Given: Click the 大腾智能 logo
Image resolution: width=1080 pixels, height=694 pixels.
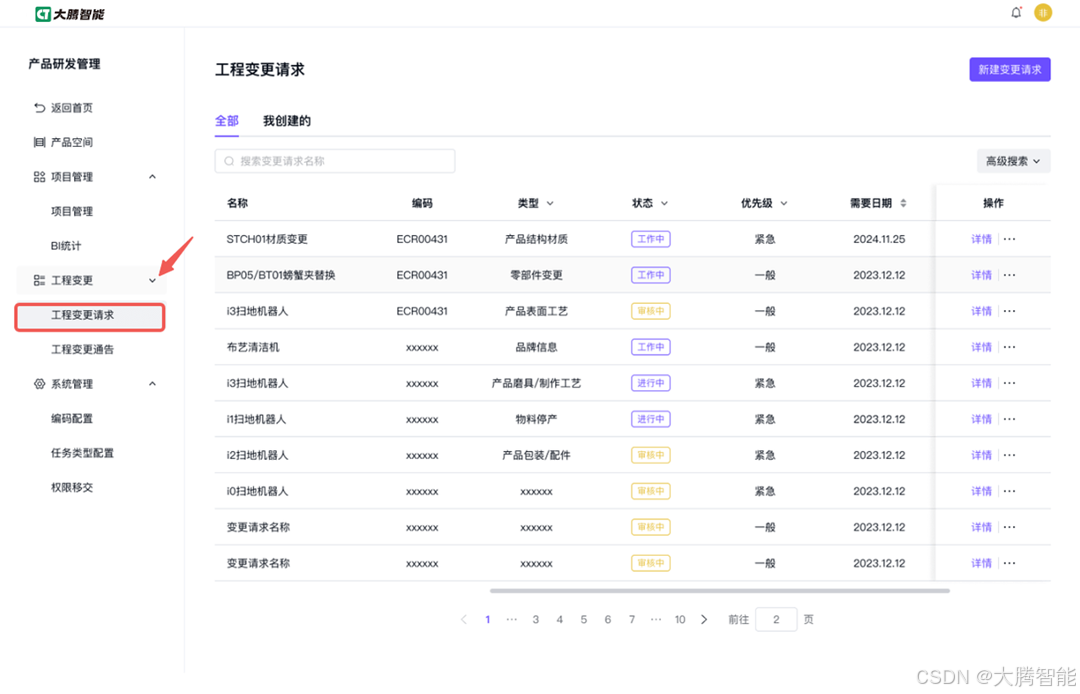Looking at the screenshot, I should 70,14.
